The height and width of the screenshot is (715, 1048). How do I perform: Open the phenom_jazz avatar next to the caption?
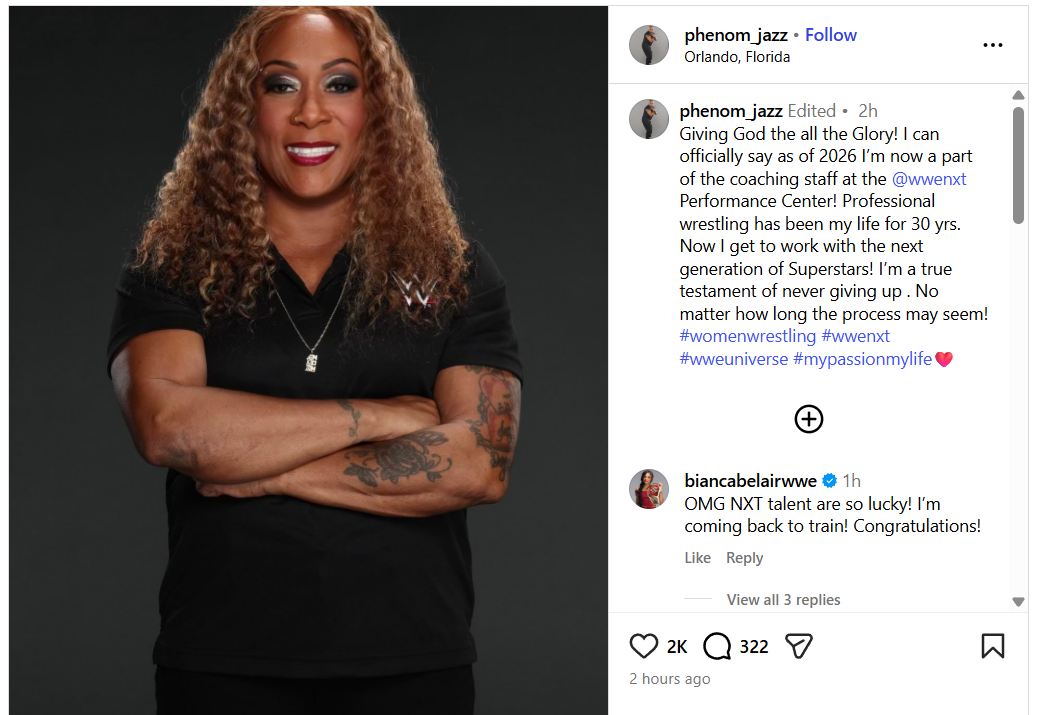point(649,119)
